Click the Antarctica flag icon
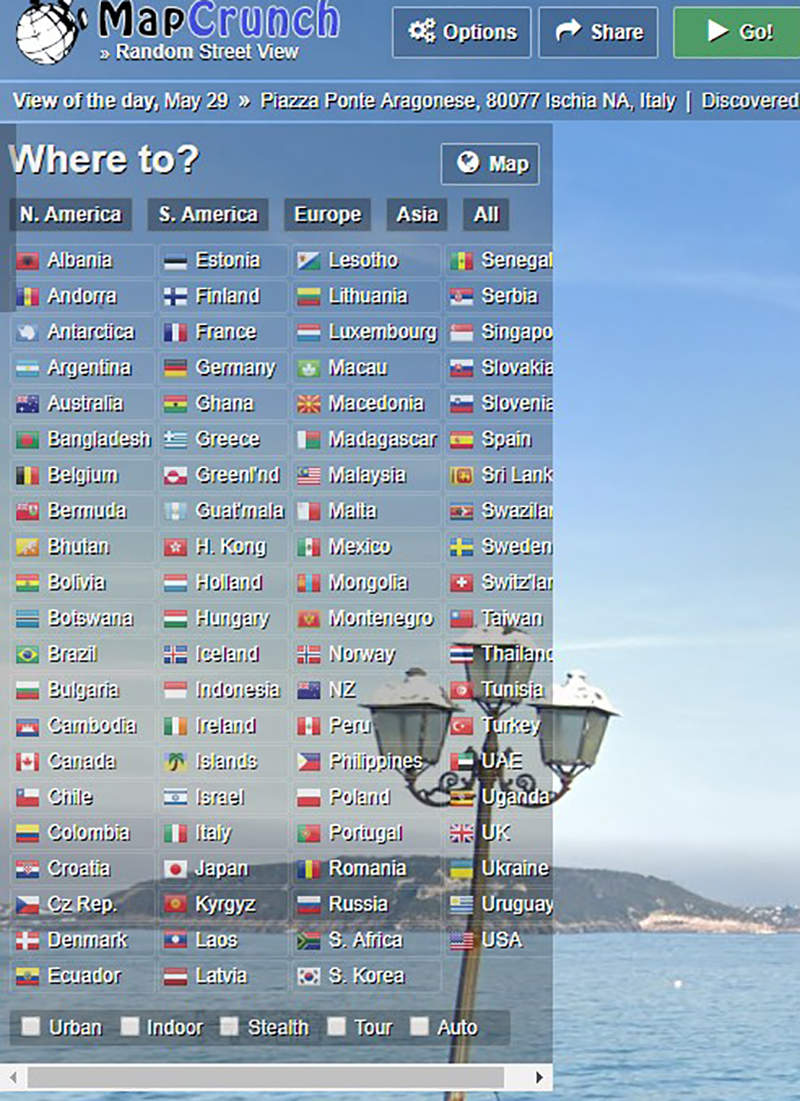Image resolution: width=800 pixels, height=1101 pixels. 28,332
